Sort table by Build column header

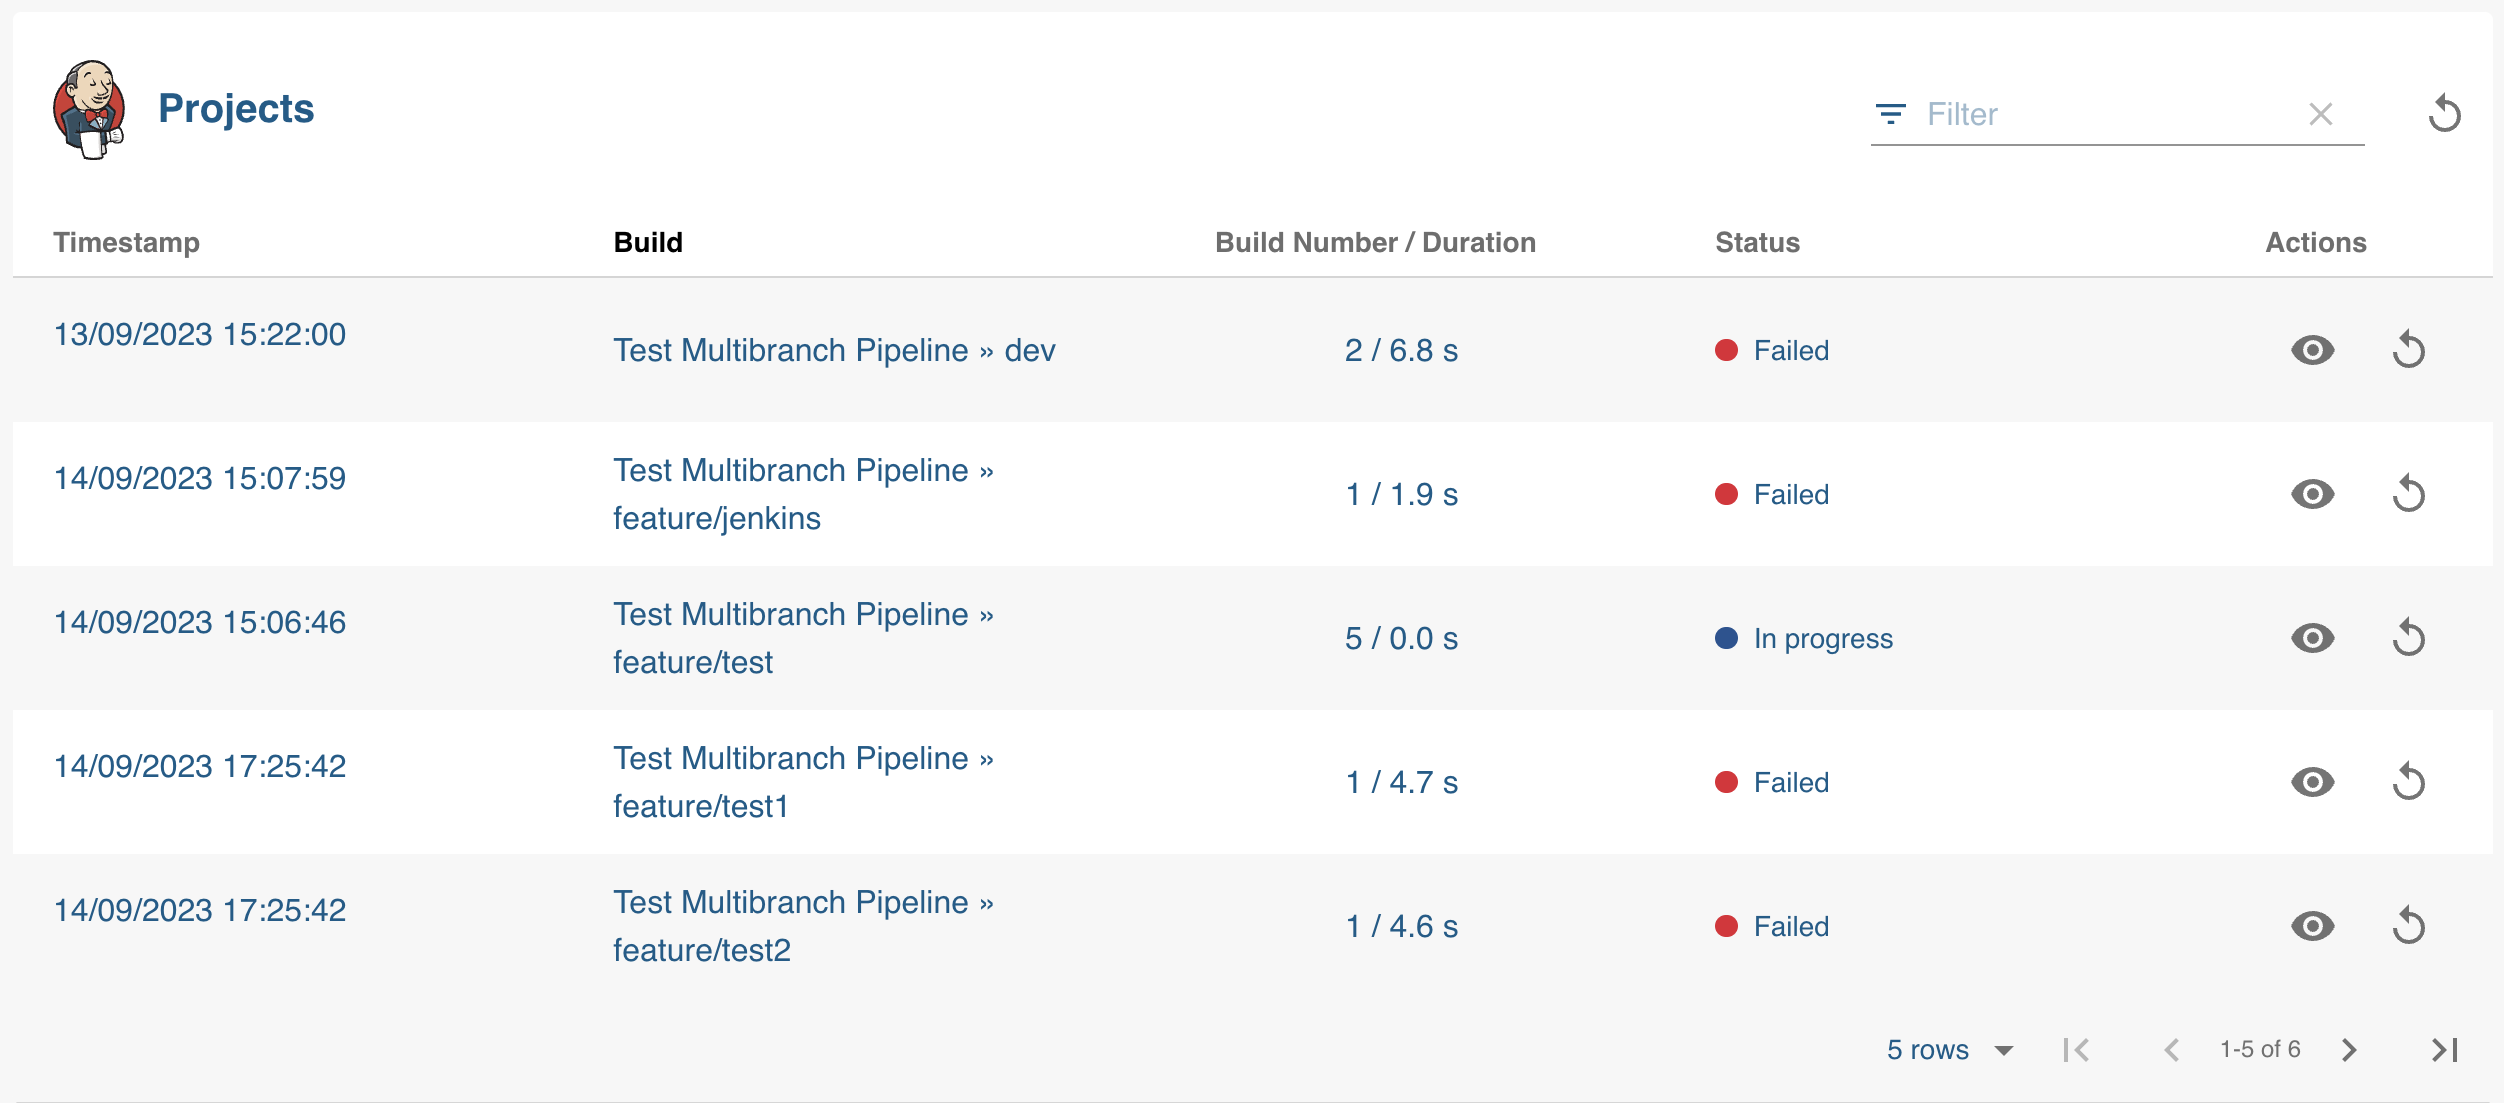[x=648, y=242]
